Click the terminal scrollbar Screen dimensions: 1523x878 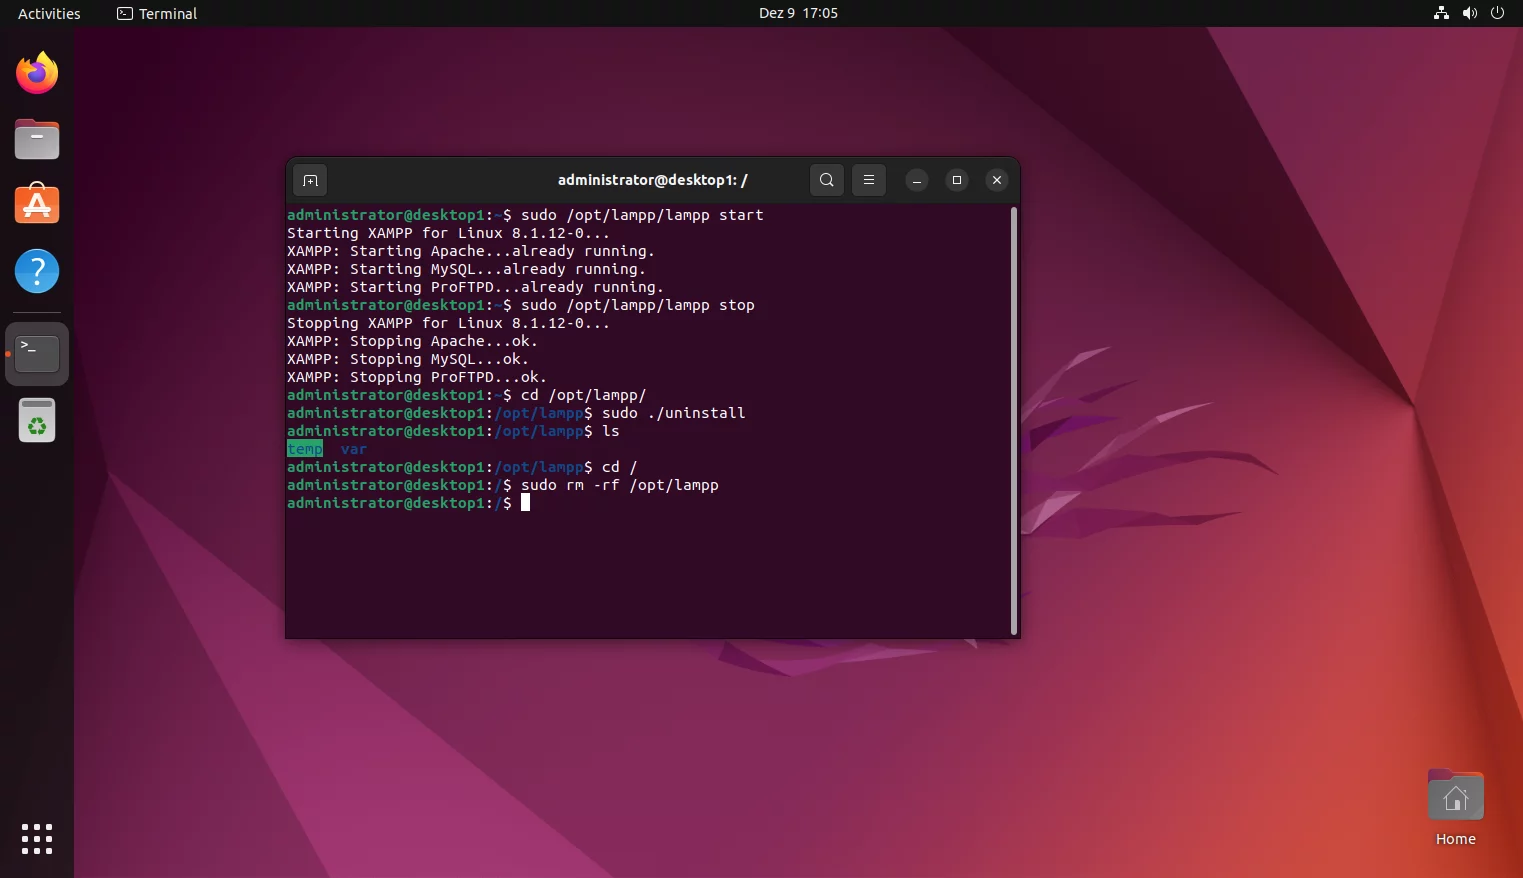tap(1014, 420)
